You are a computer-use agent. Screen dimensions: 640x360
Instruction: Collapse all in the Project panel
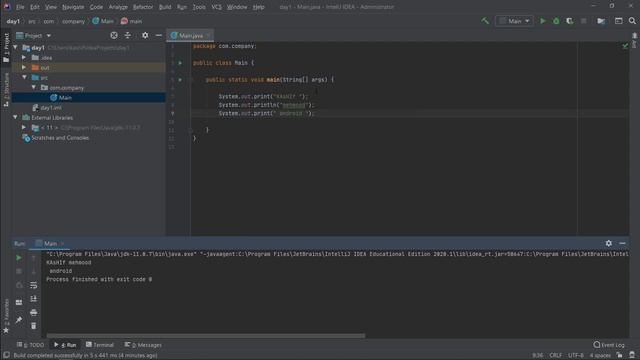click(x=128, y=36)
